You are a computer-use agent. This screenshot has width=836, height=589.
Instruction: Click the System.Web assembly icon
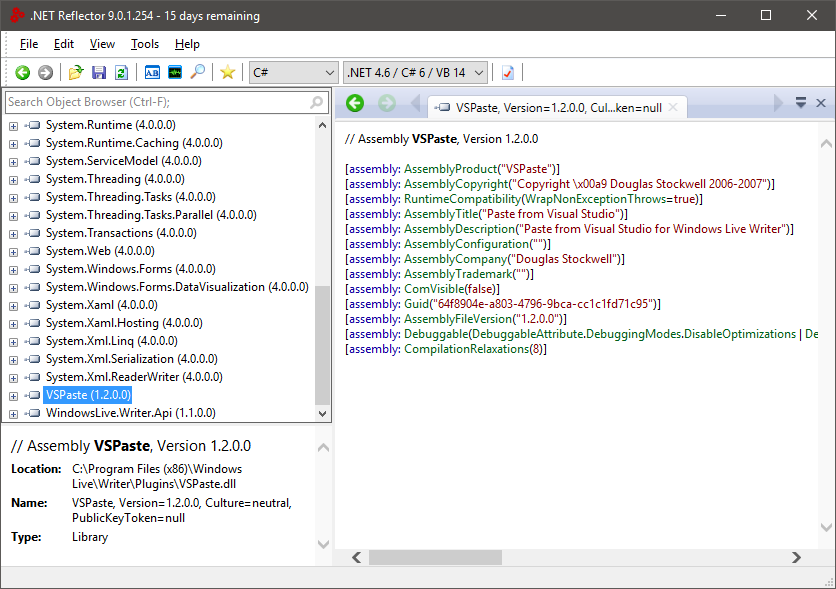[33, 251]
